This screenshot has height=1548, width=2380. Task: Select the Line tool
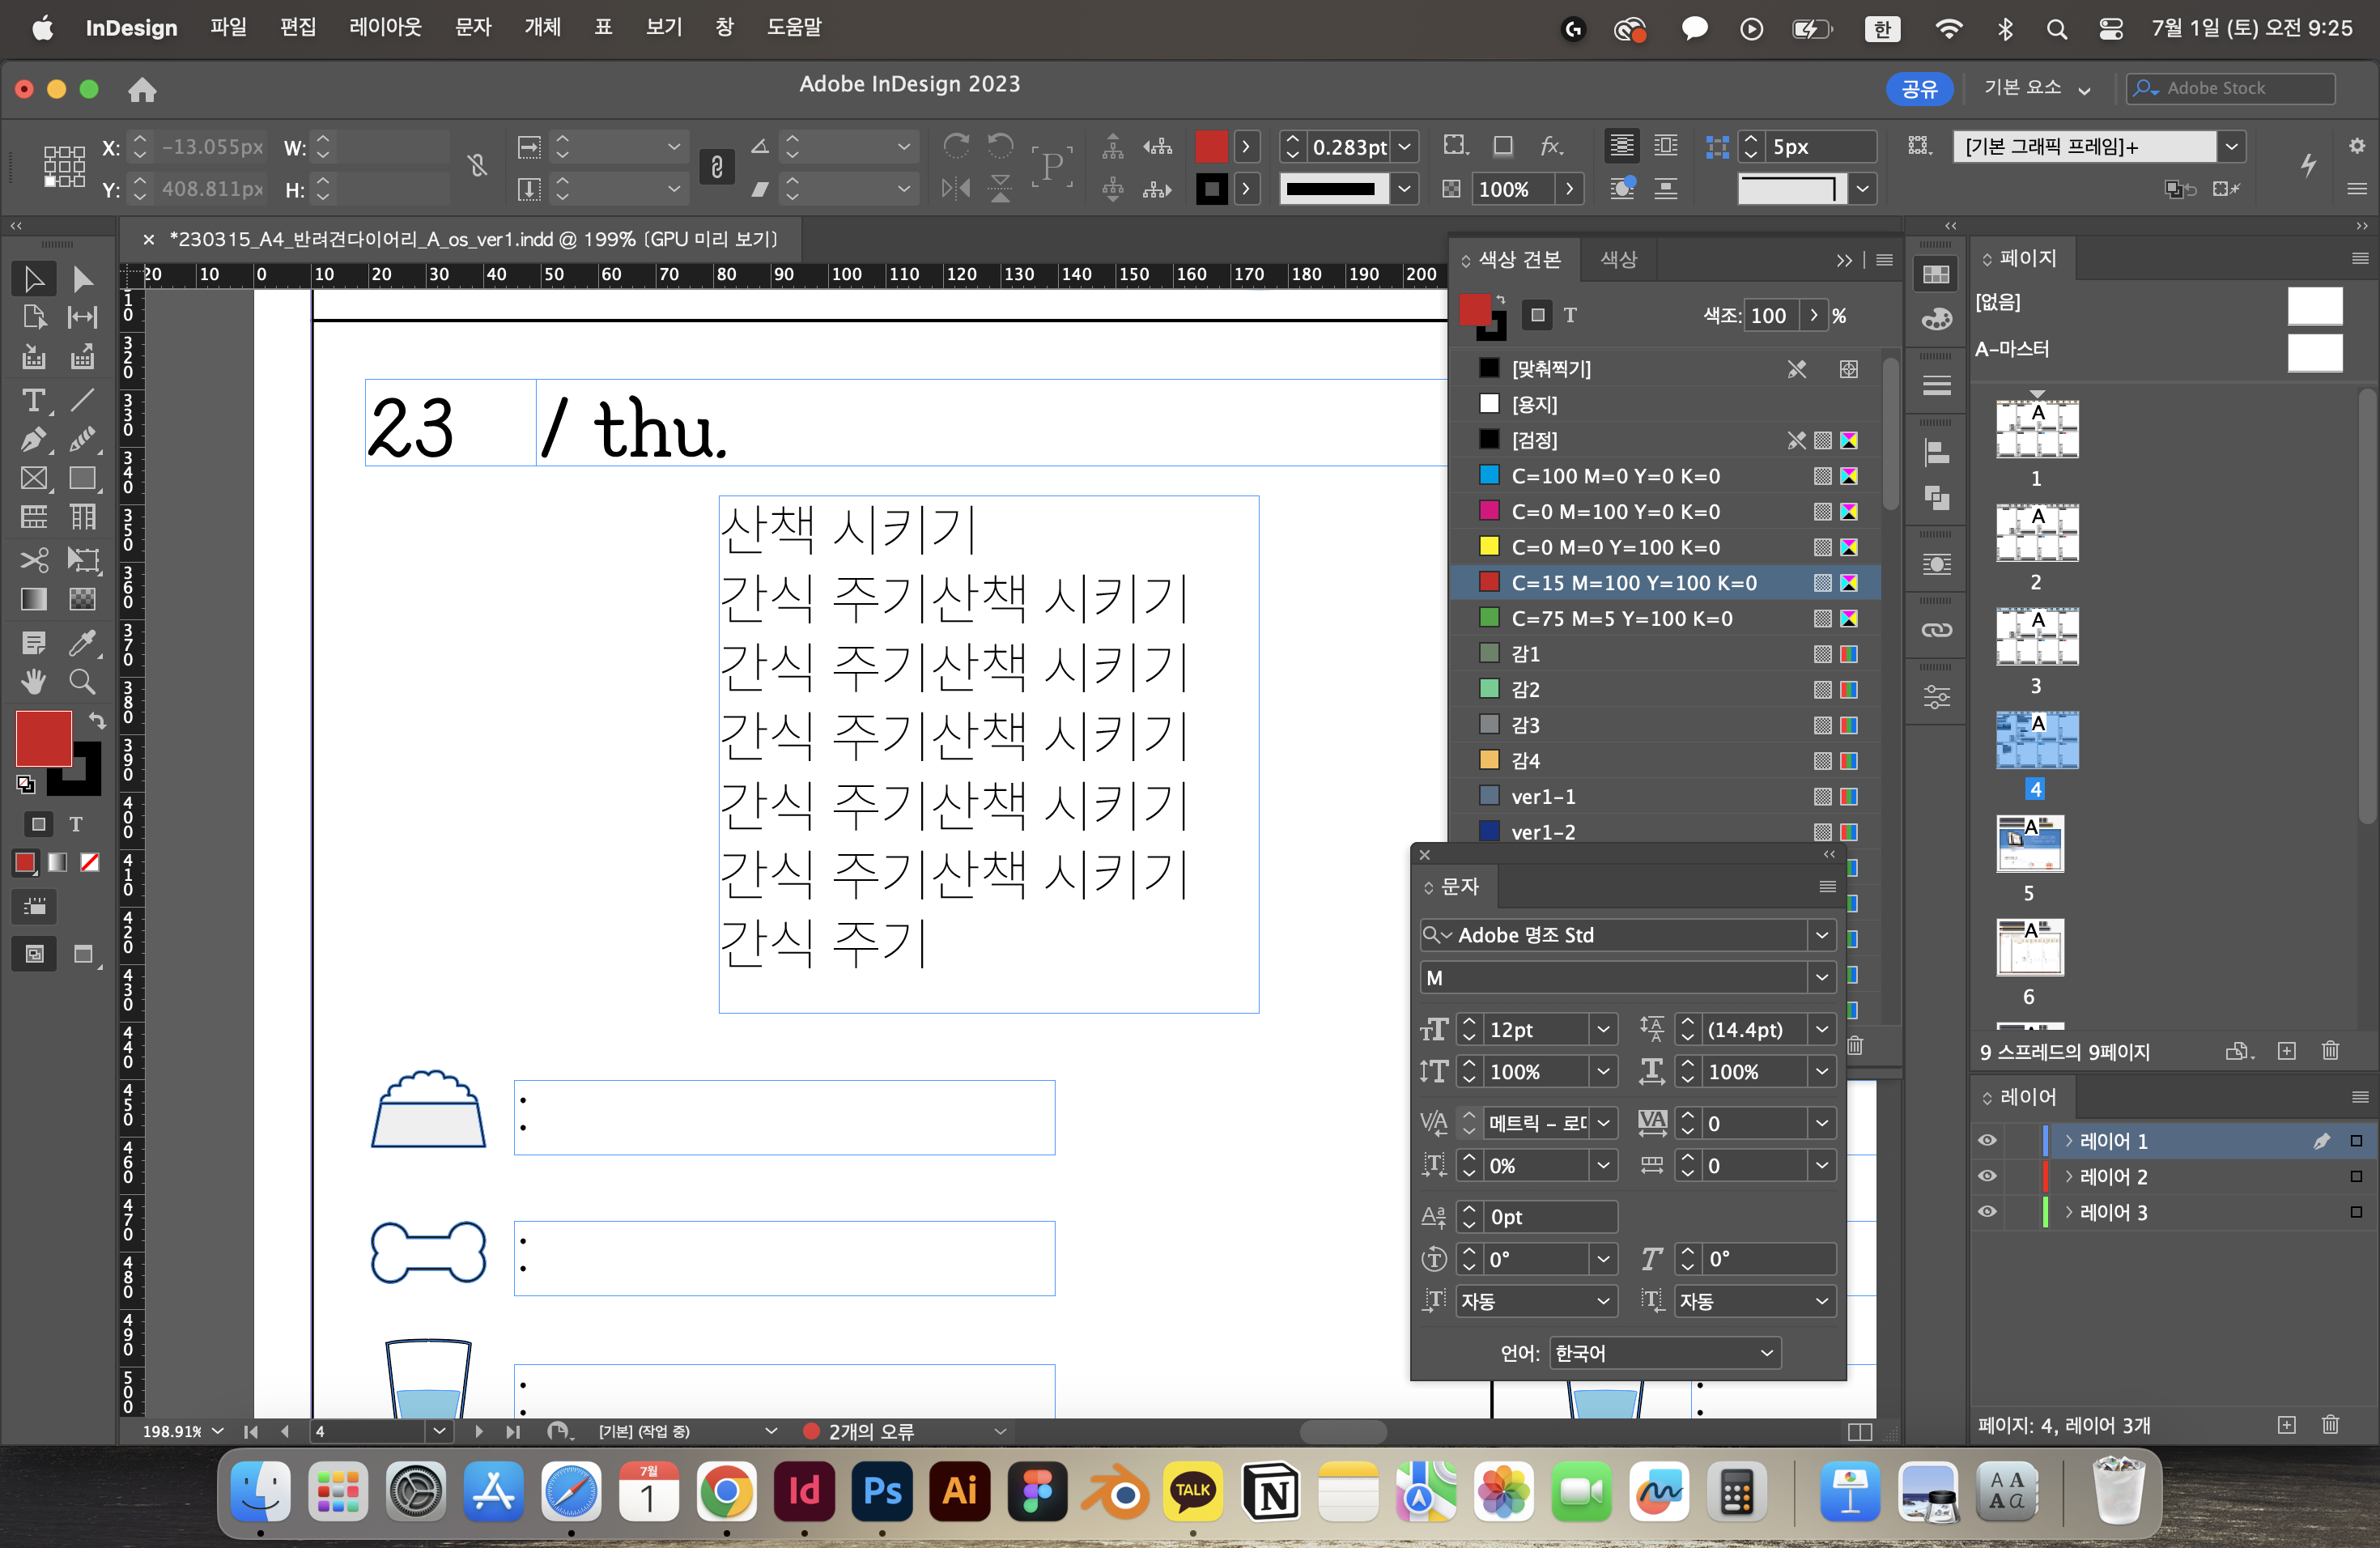click(x=83, y=401)
